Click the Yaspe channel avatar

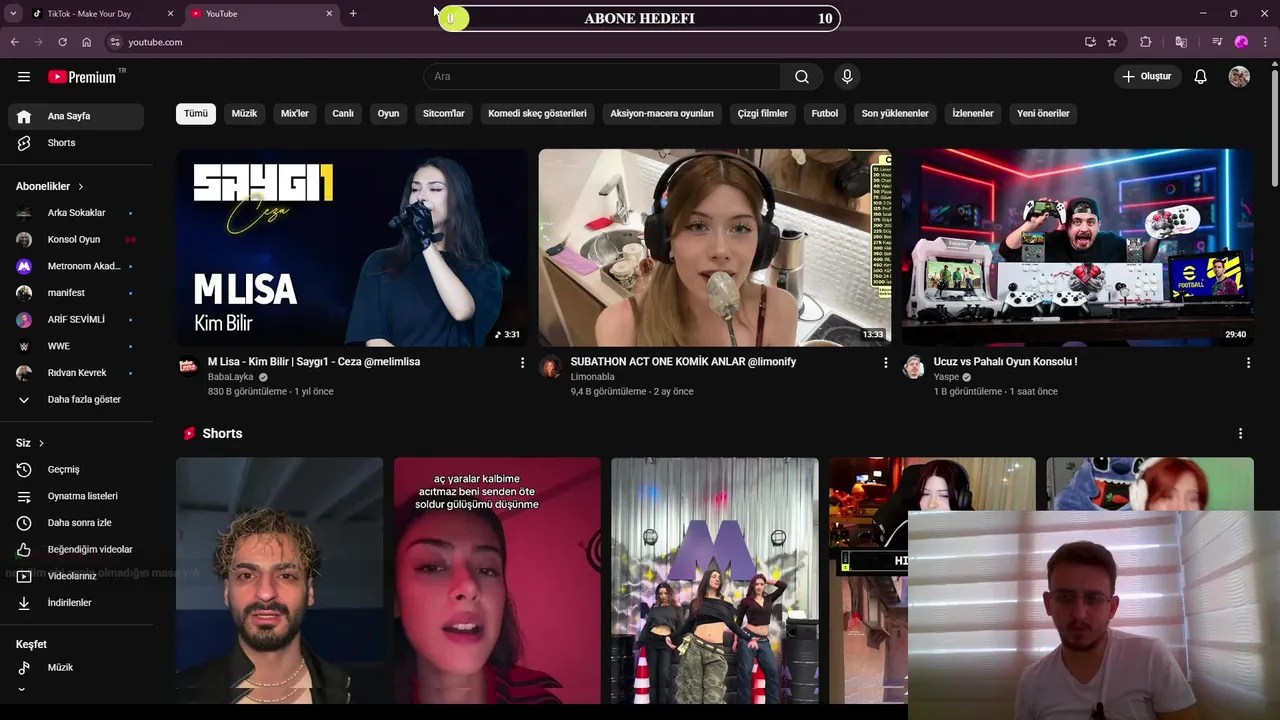tap(913, 367)
